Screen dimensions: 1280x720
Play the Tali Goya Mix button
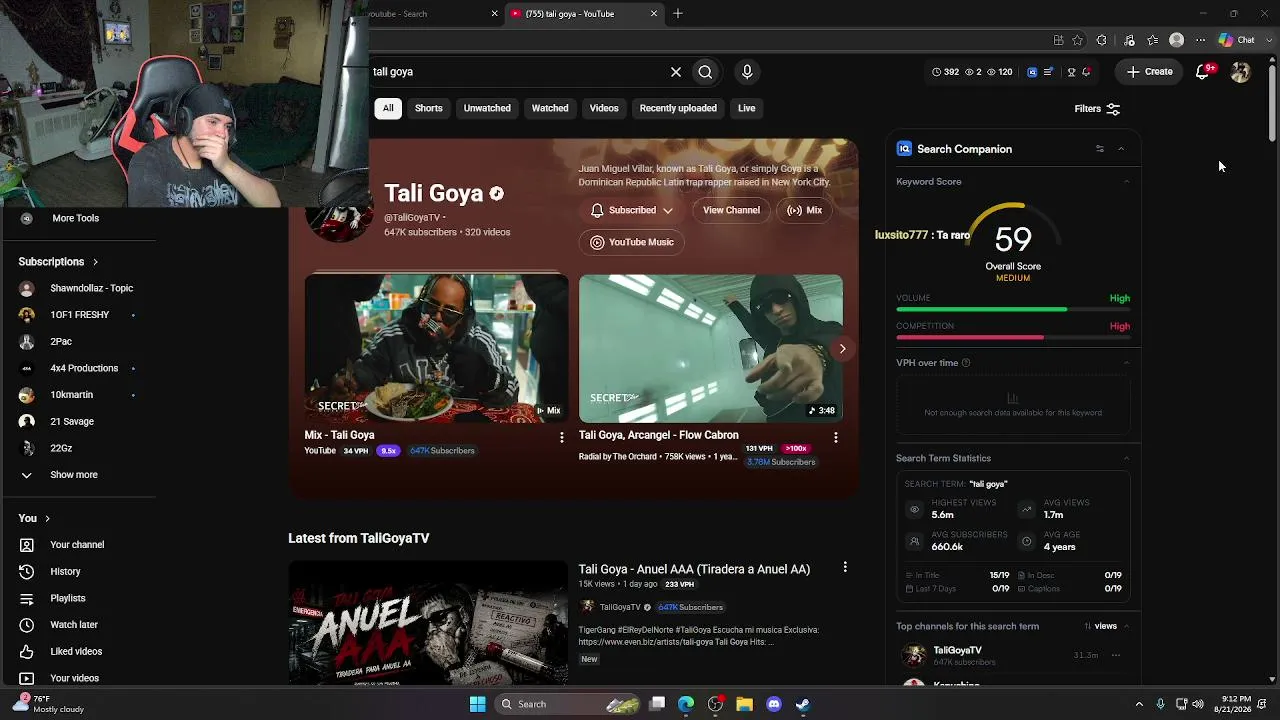click(x=804, y=210)
